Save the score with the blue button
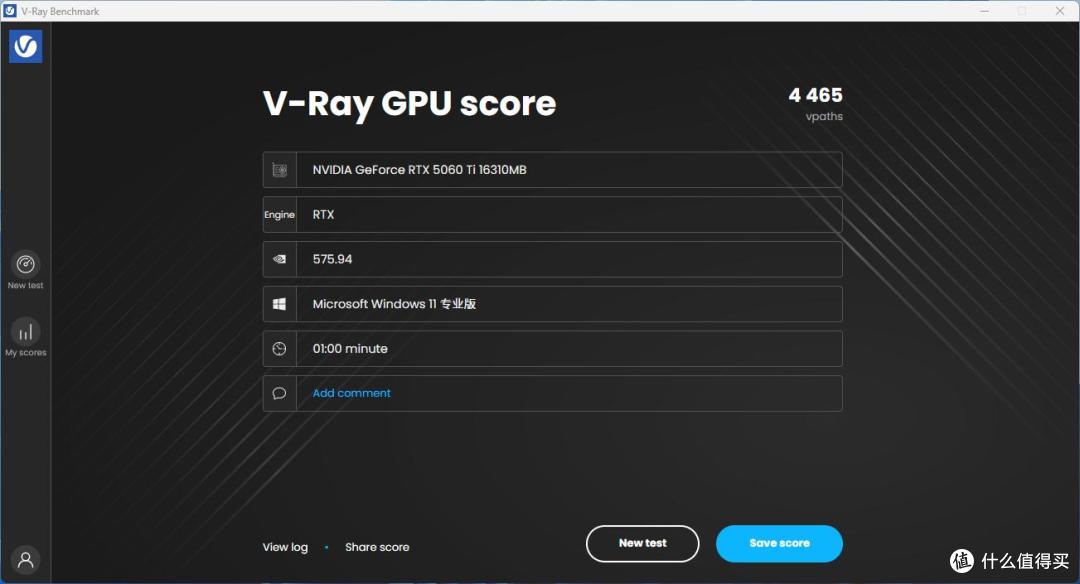Viewport: 1080px width, 584px height. (779, 543)
